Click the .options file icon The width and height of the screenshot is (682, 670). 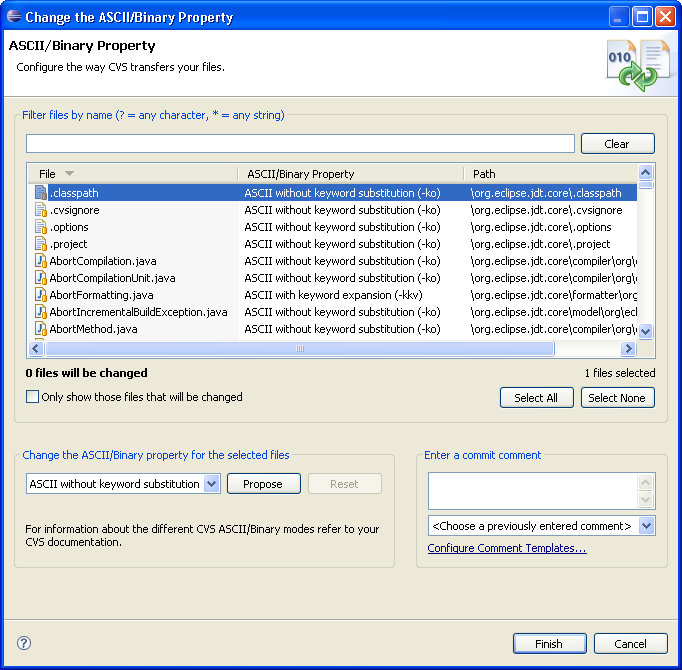(41, 227)
